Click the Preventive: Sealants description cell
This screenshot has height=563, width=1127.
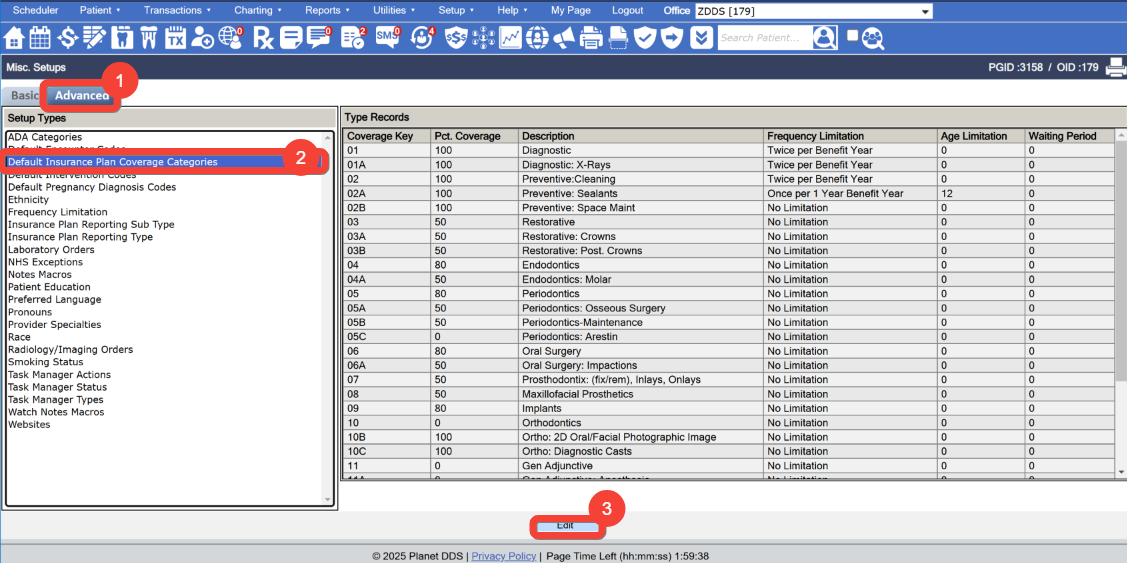[x=640, y=193]
